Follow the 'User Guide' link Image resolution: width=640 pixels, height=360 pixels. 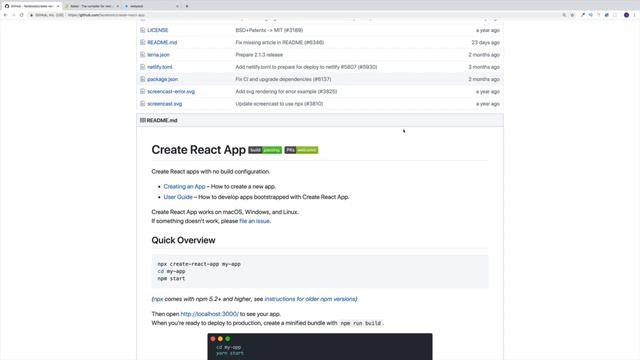click(178, 197)
